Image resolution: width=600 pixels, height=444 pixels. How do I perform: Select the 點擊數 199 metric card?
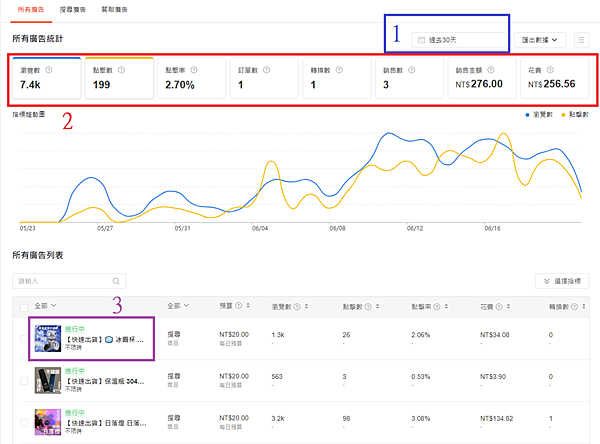click(119, 78)
